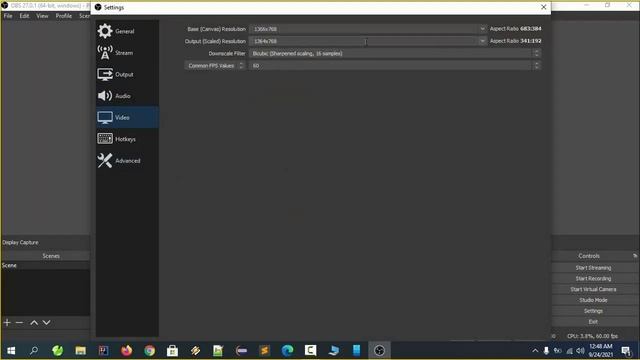This screenshot has width=640, height=360.
Task: Open the Downscale Filter dropdown
Action: [x=395, y=53]
